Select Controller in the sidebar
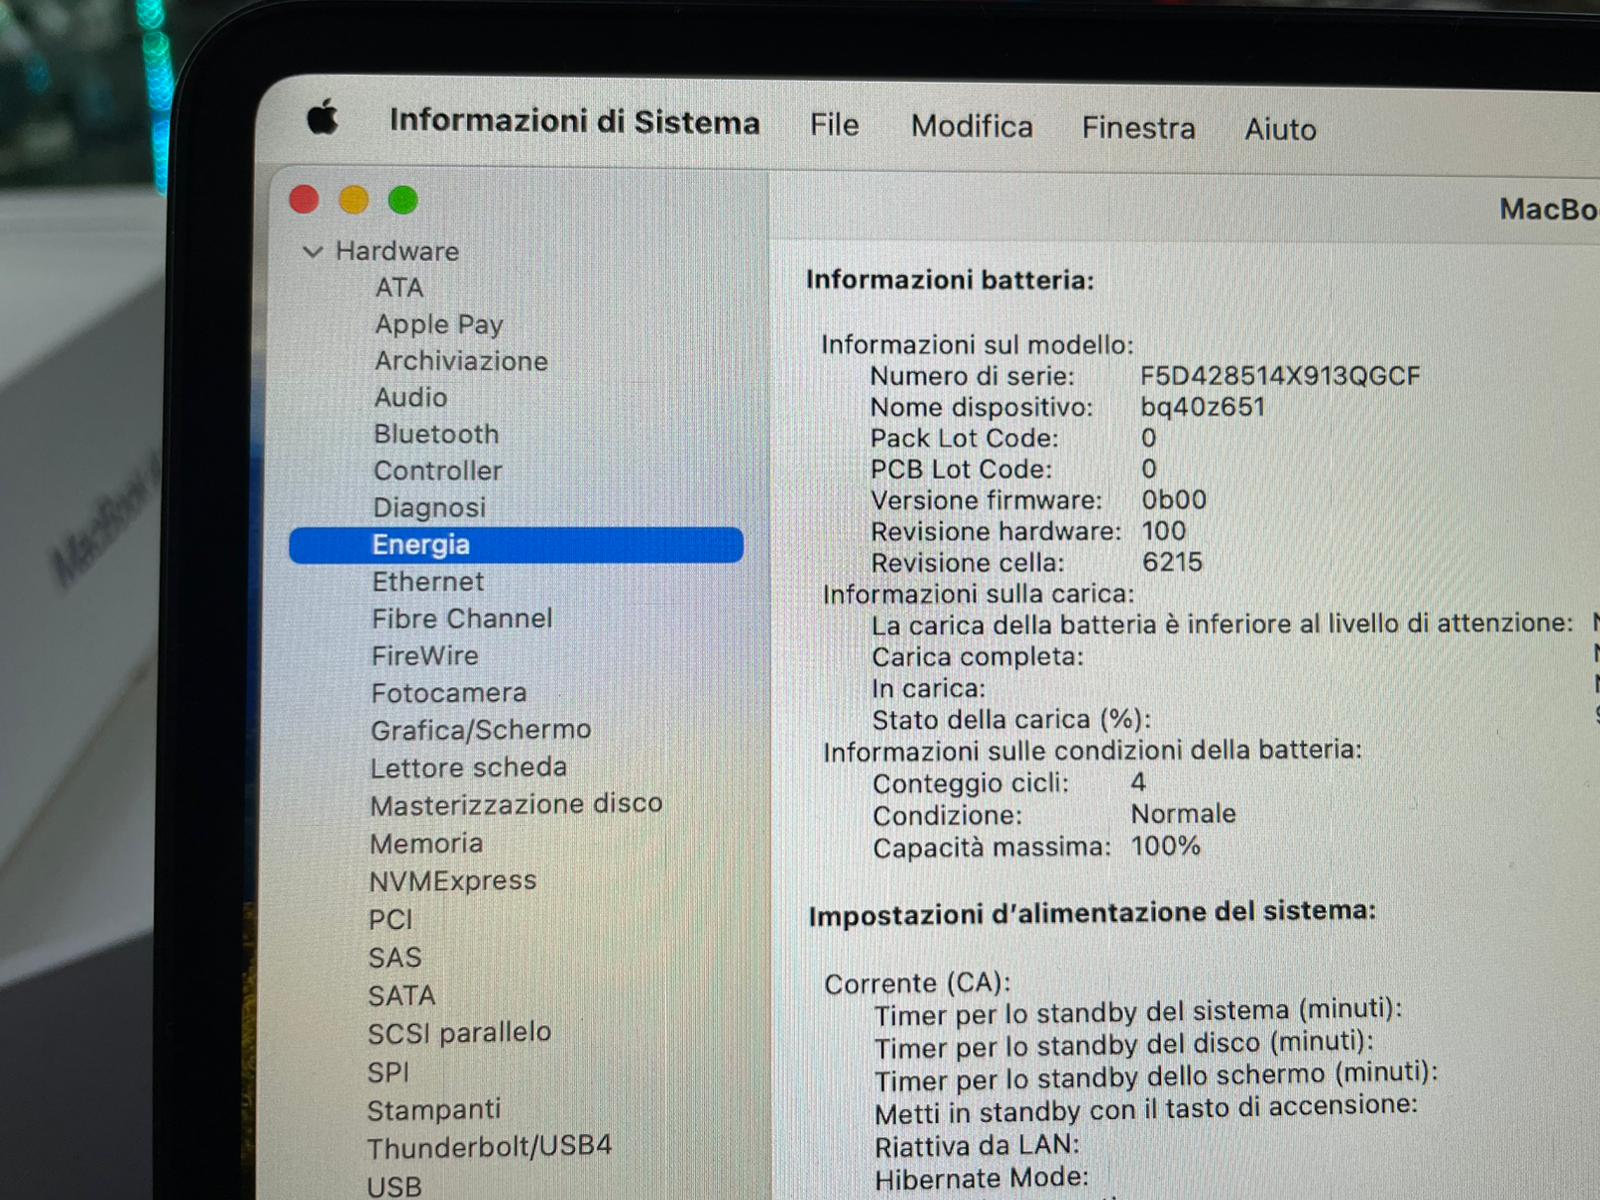The height and width of the screenshot is (1200, 1600). pyautogui.click(x=437, y=471)
